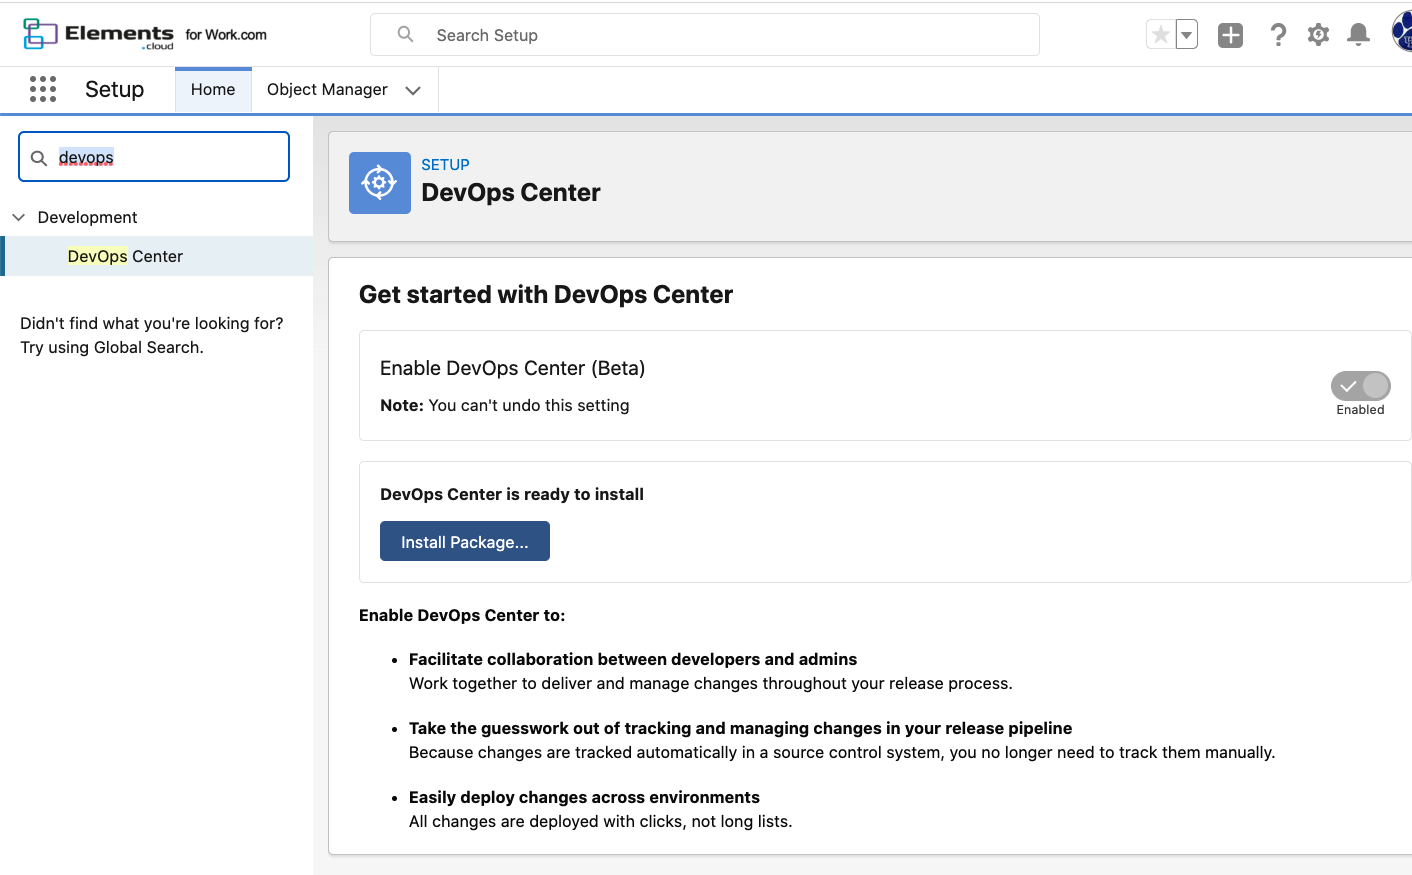Open the Object Manager dropdown chevron
This screenshot has height=875, width=1412.
pyautogui.click(x=413, y=90)
